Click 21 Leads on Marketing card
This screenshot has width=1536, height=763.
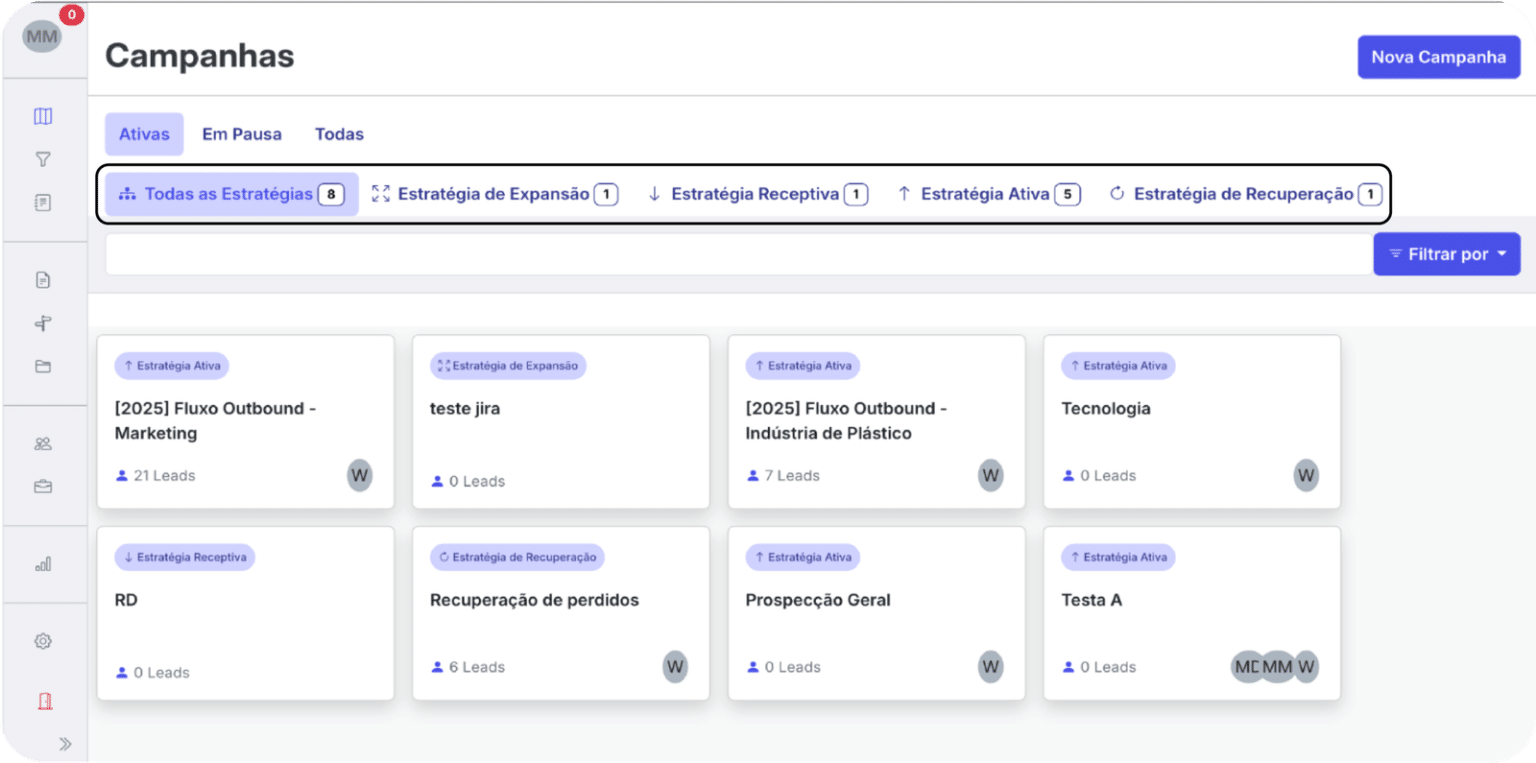click(x=155, y=476)
